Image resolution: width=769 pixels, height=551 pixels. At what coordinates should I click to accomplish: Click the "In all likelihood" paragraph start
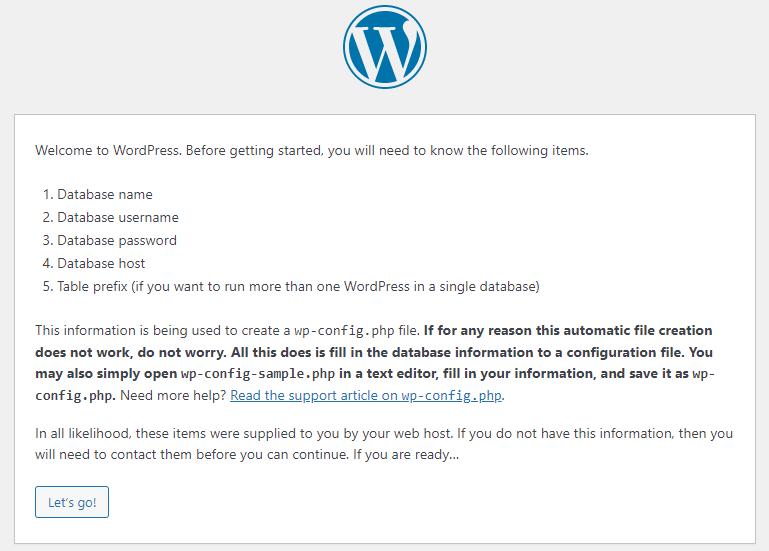pyautogui.click(x=82, y=433)
